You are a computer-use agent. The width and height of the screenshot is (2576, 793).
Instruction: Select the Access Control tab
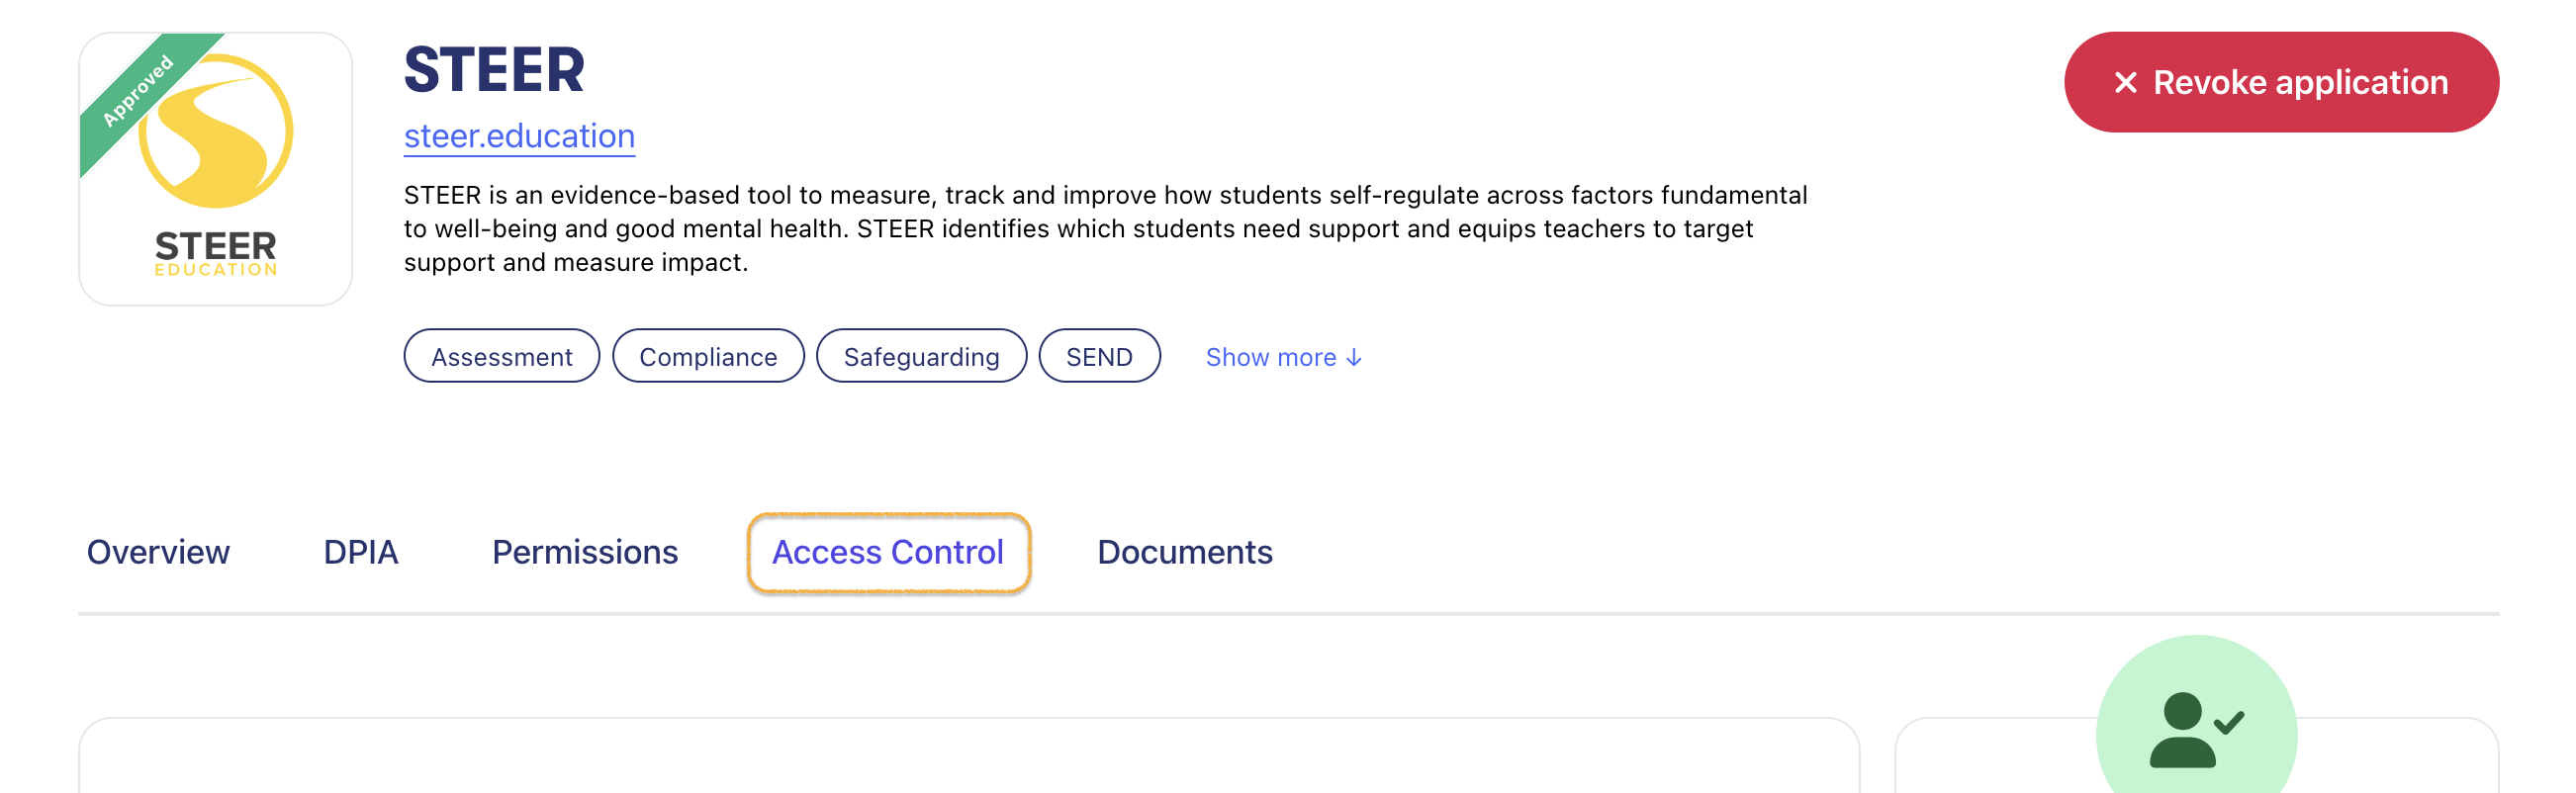(x=888, y=552)
